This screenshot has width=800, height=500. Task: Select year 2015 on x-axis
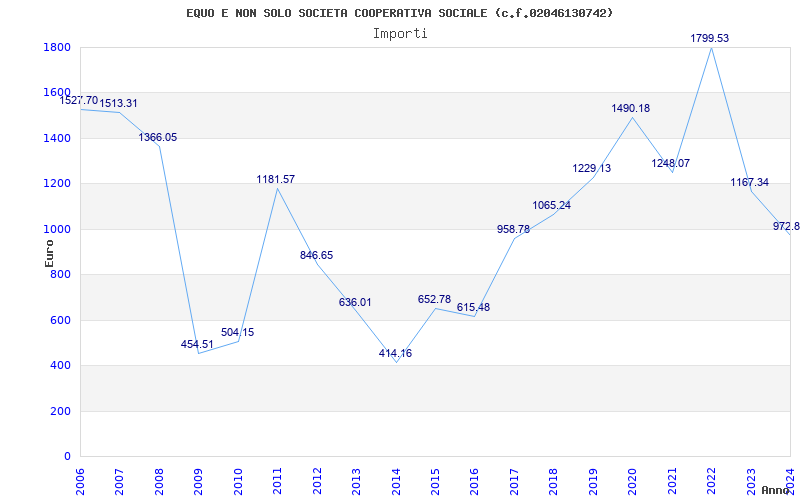click(435, 481)
